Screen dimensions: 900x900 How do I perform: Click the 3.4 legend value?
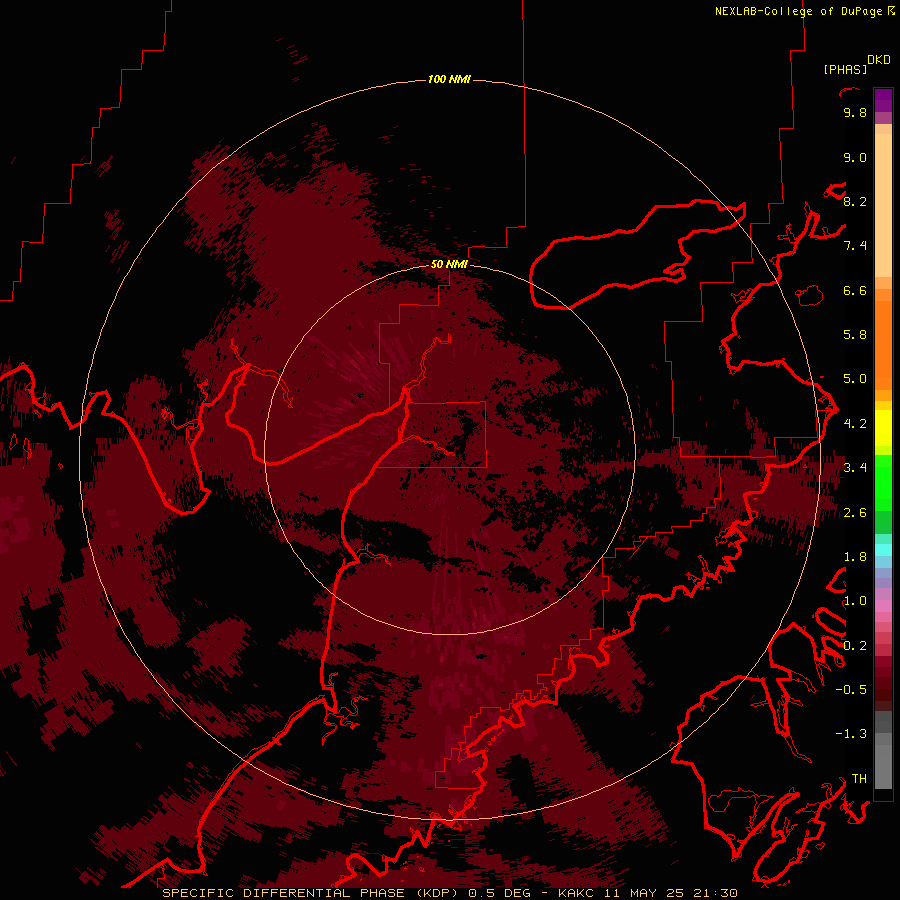pyautogui.click(x=855, y=468)
